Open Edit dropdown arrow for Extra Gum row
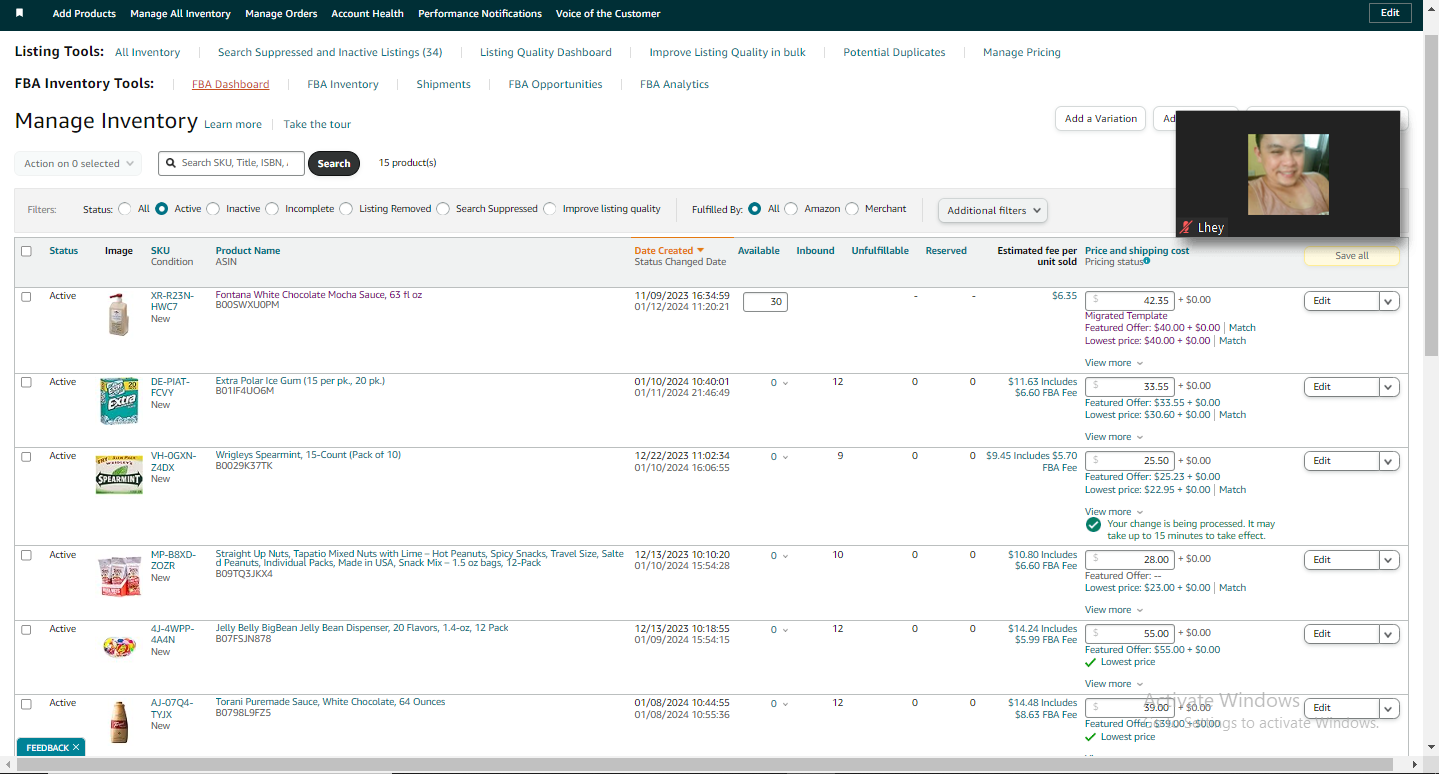The image size is (1439, 774). coord(1389,387)
